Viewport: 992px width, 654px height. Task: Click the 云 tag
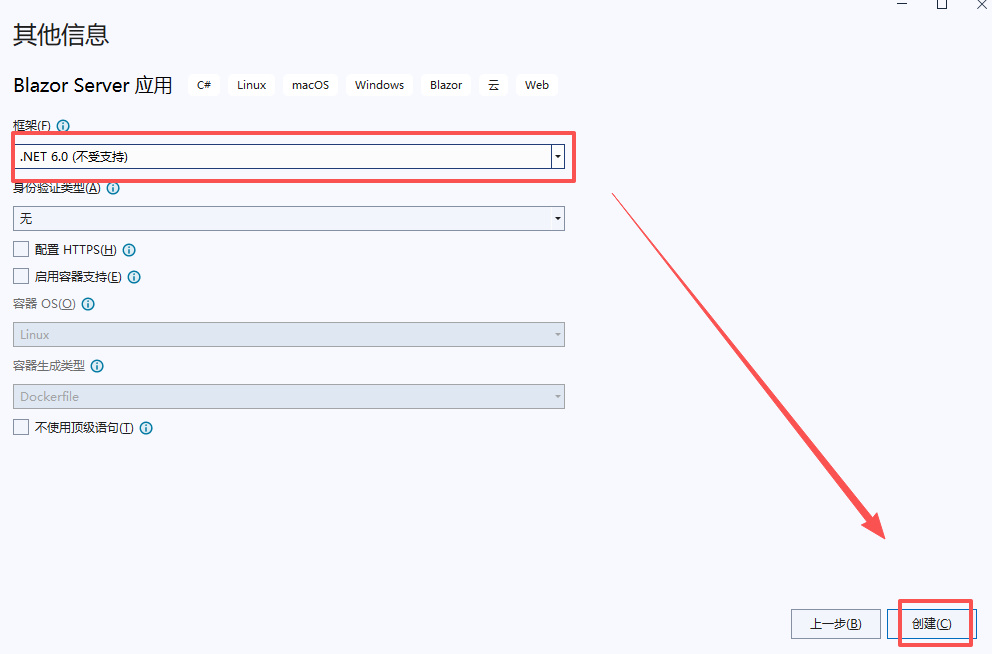point(493,85)
